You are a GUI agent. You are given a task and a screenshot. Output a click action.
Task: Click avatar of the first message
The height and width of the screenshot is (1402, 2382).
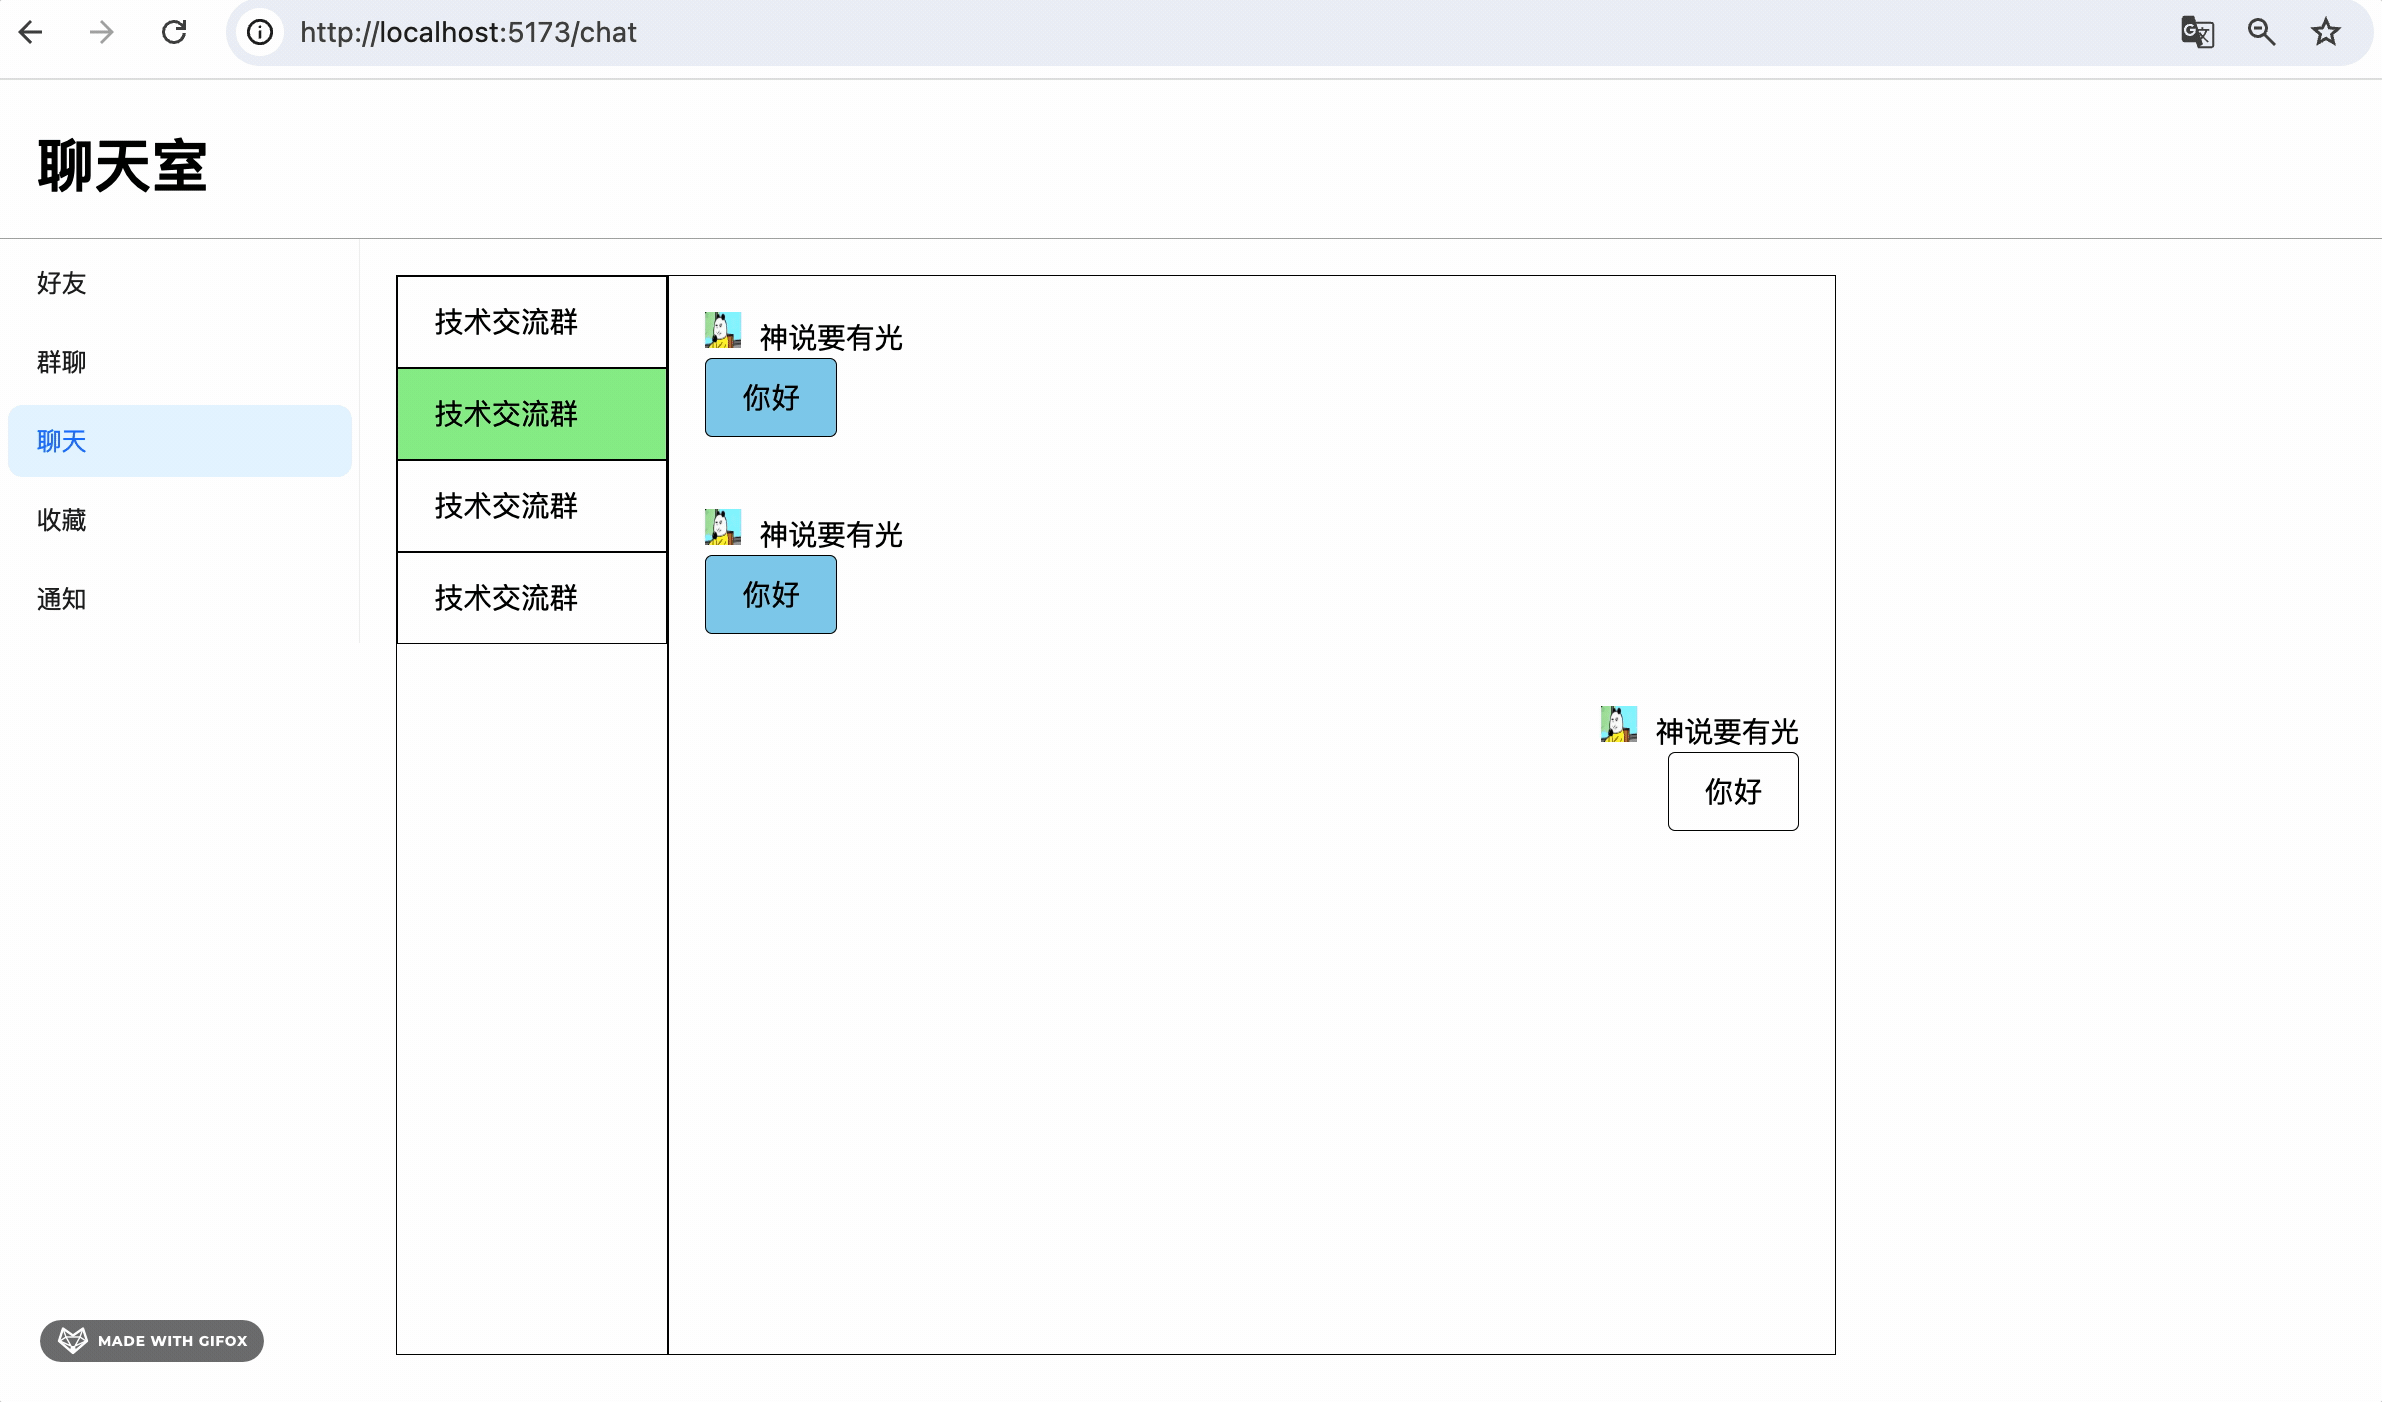click(722, 330)
